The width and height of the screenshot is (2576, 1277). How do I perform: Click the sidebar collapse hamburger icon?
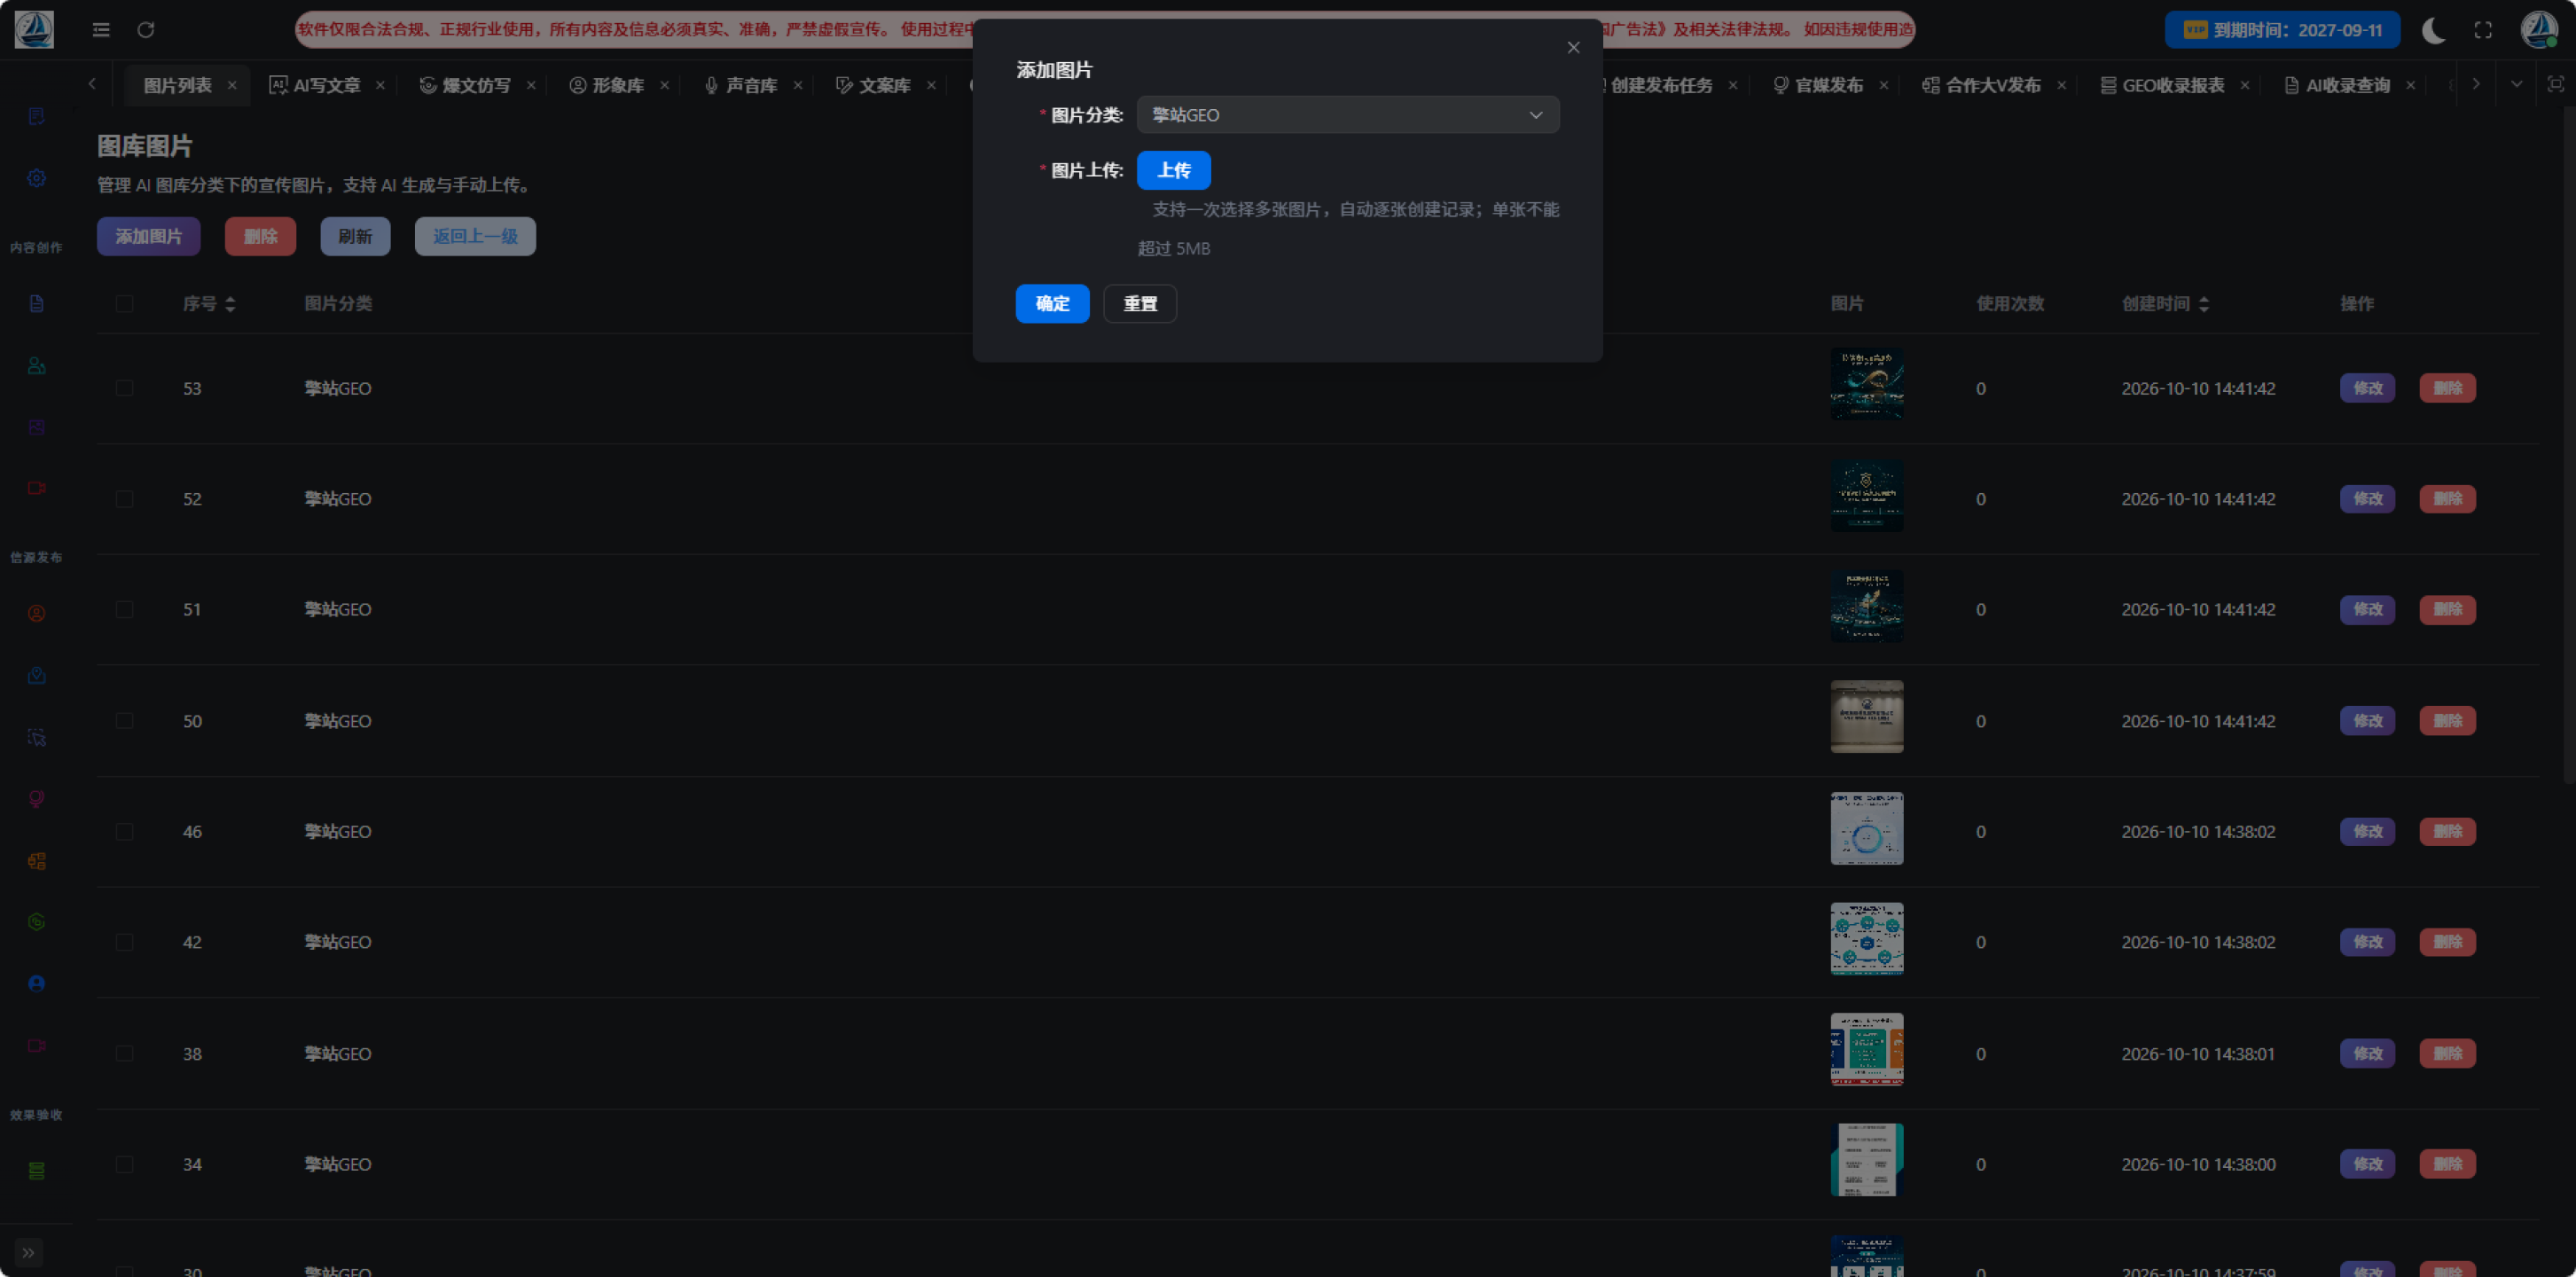(x=101, y=30)
